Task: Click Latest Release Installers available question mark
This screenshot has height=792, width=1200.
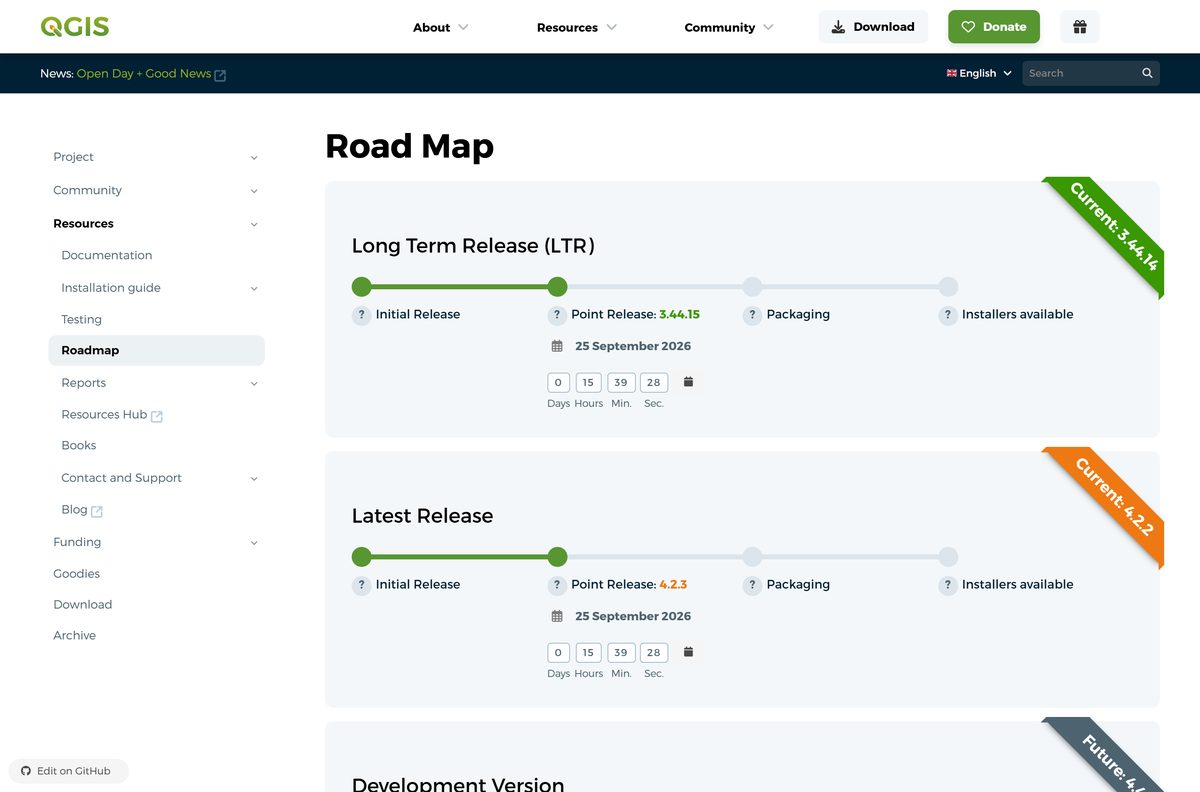Action: pos(948,585)
